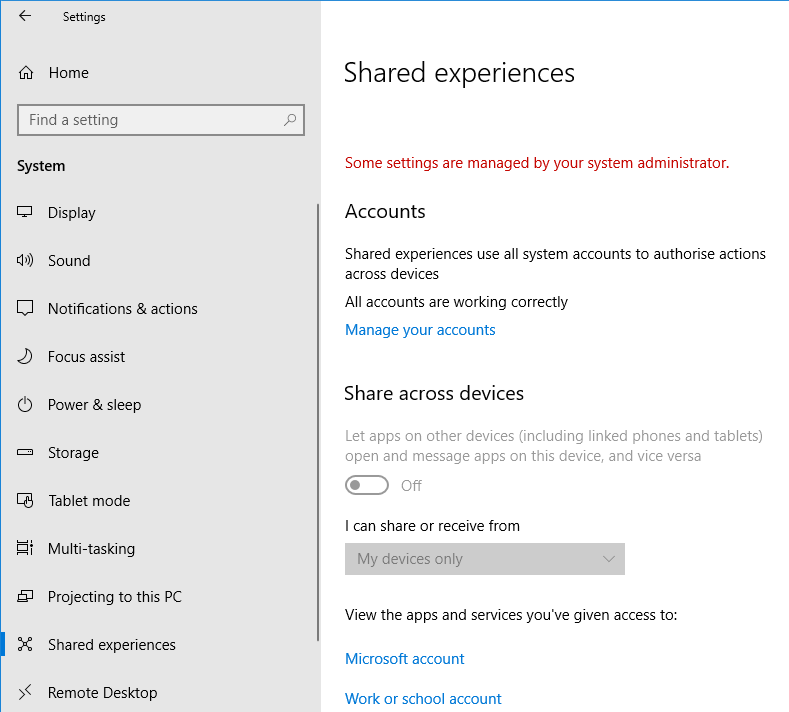
Task: Go to Home settings page
Action: 68,73
